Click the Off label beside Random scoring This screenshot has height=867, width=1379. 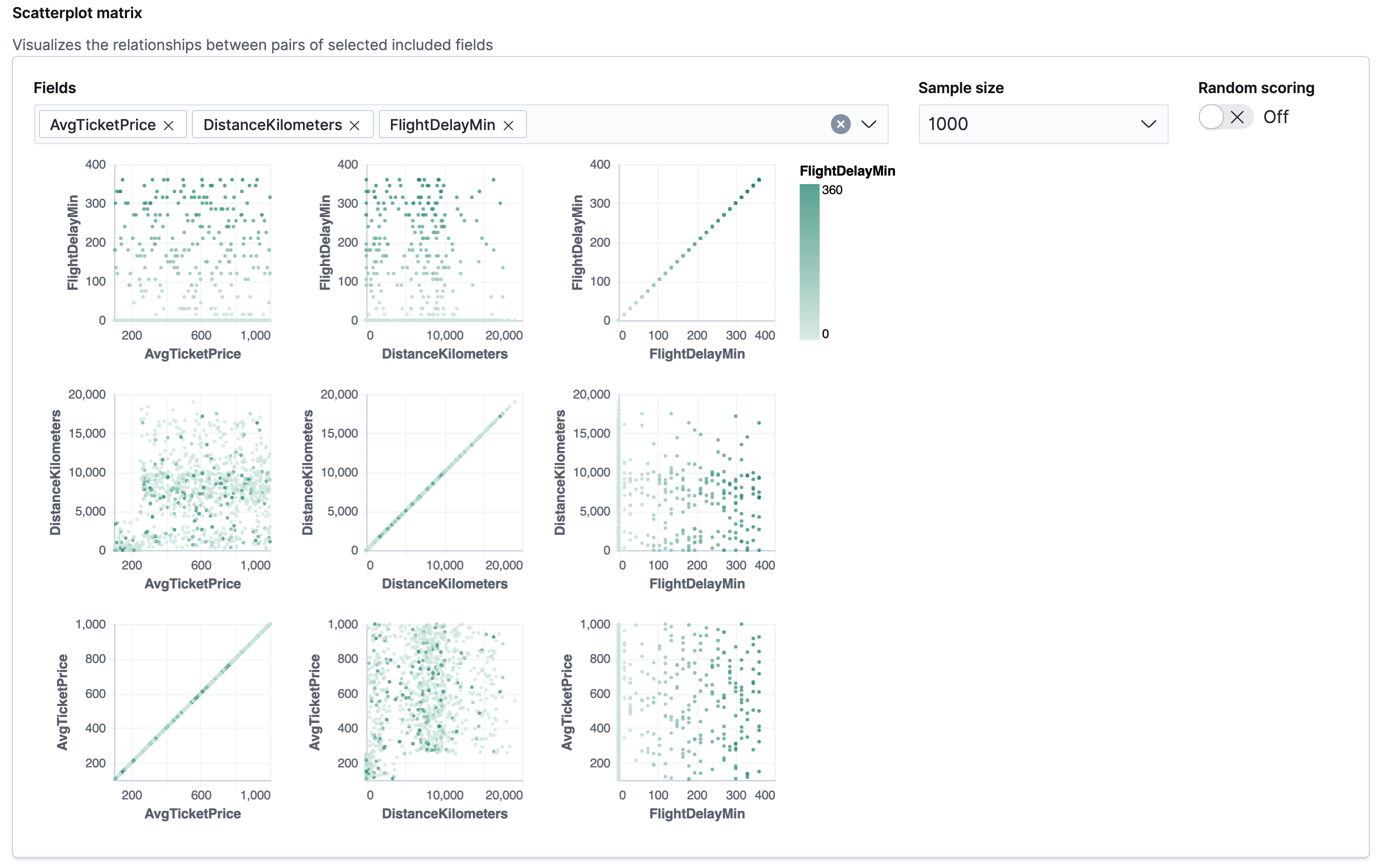point(1277,117)
